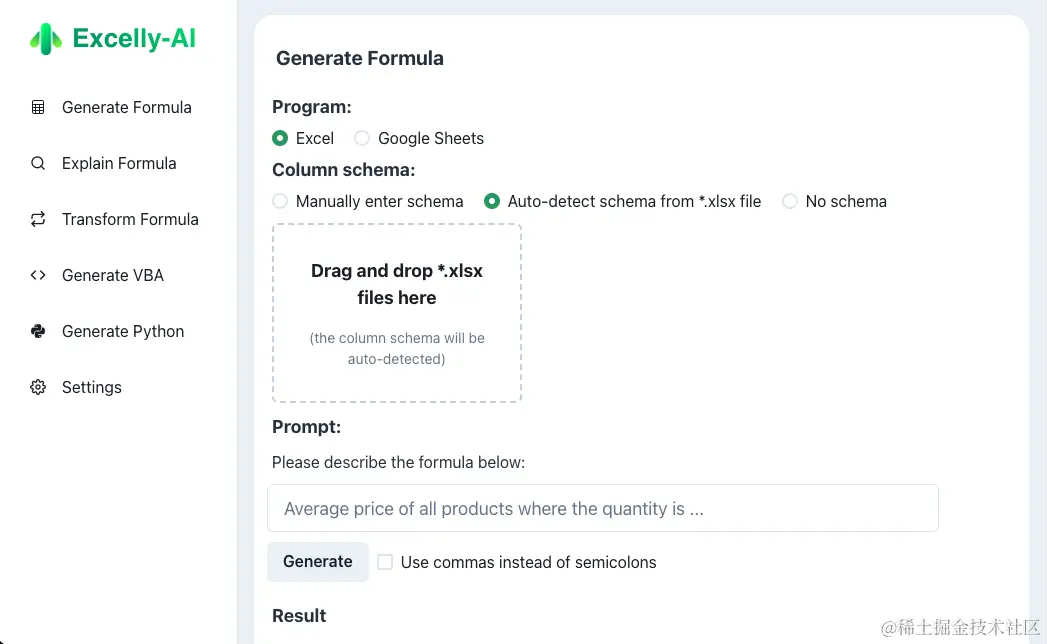Click the Transform Formula arrows icon
The image size is (1047, 644).
[38, 219]
